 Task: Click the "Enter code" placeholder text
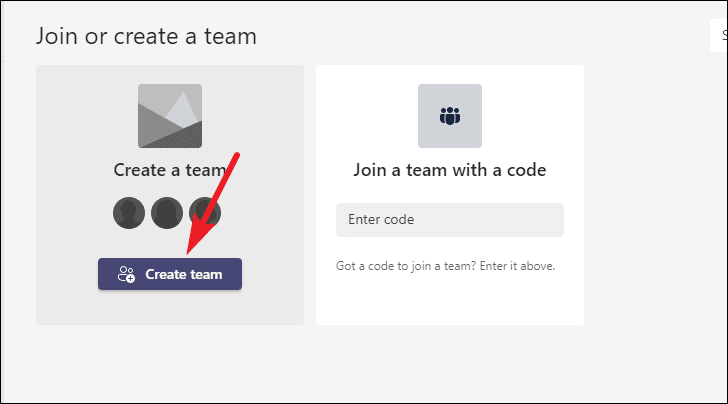[x=381, y=219]
